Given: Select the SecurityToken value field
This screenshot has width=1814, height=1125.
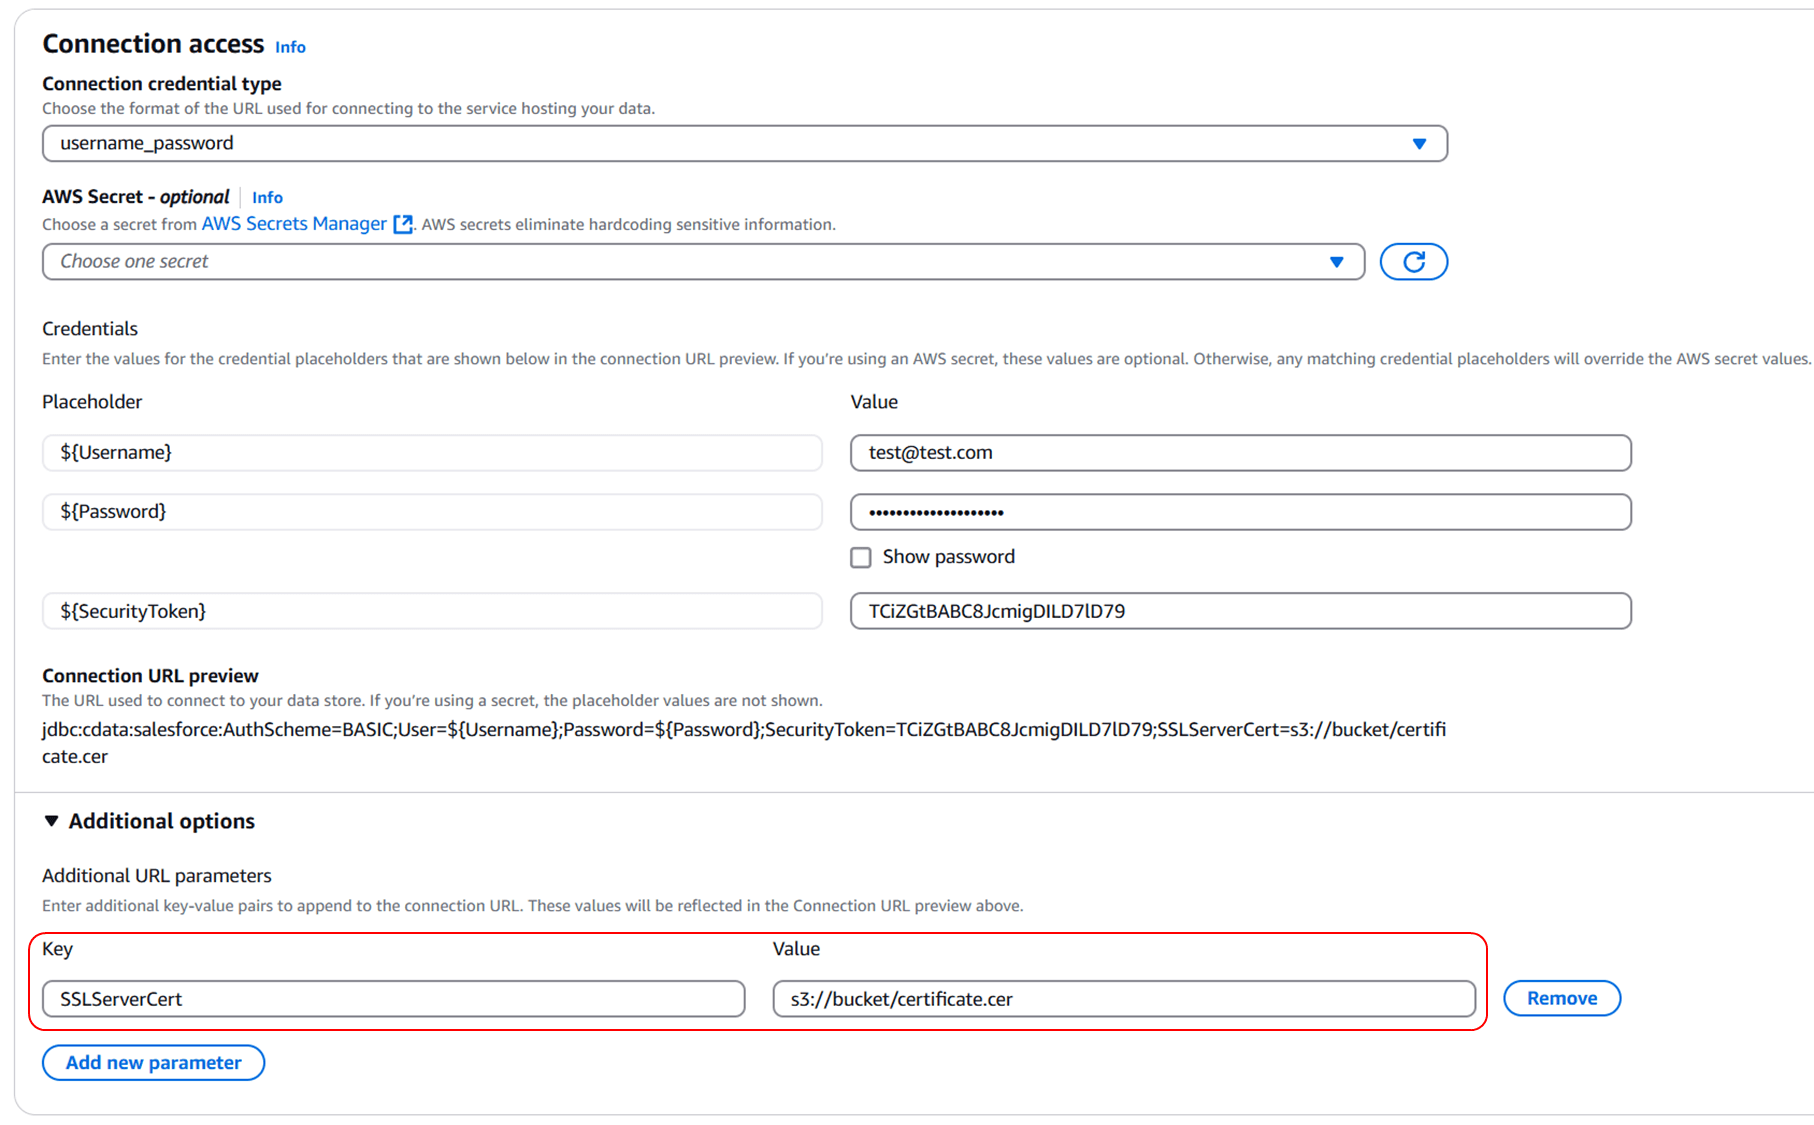Looking at the screenshot, I should 1240,610.
